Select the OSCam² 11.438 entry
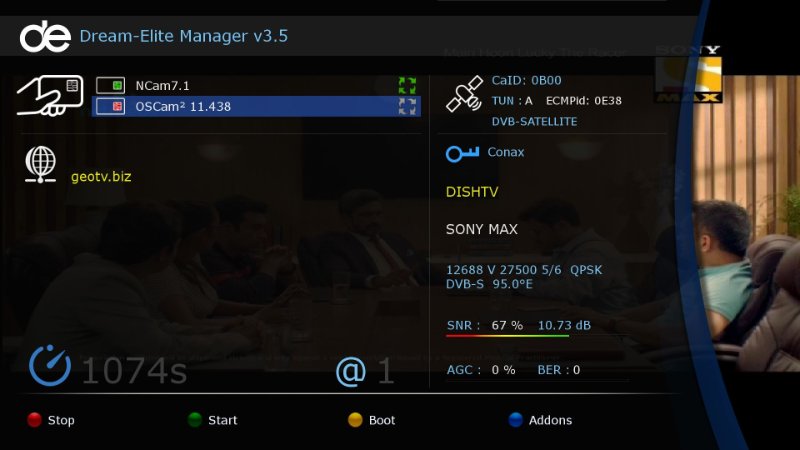 point(183,106)
